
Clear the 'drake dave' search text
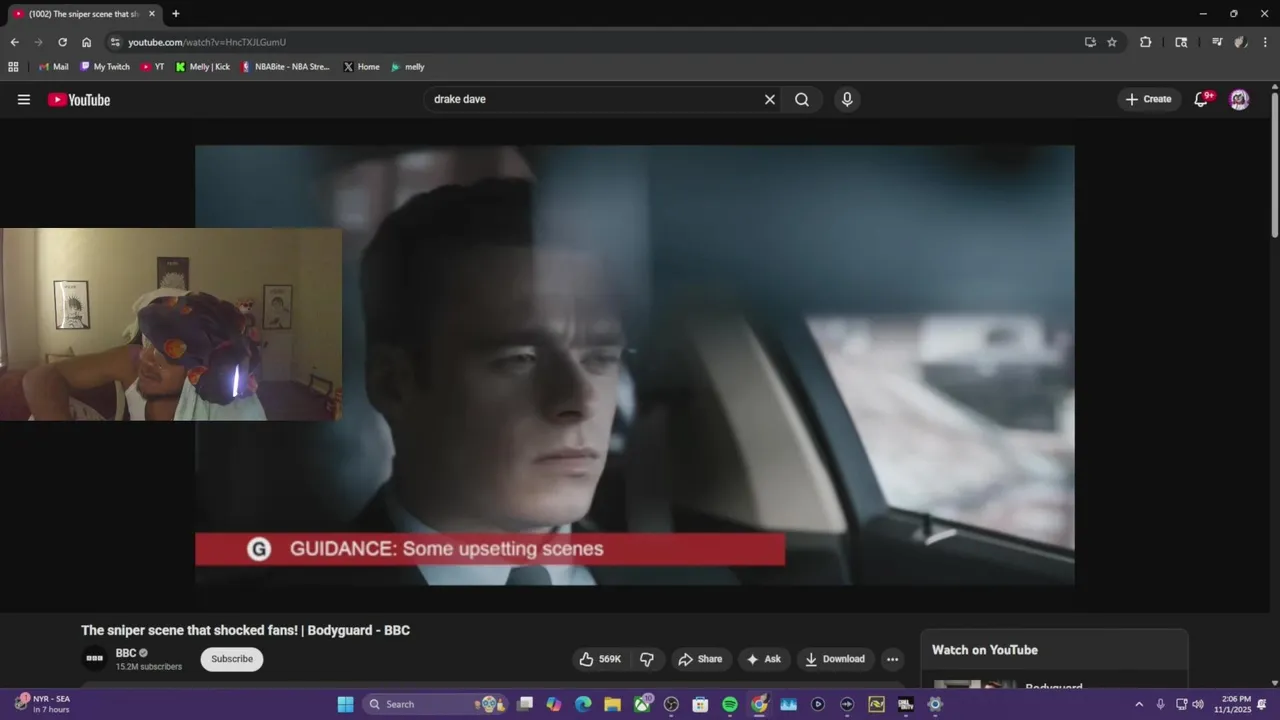click(770, 99)
